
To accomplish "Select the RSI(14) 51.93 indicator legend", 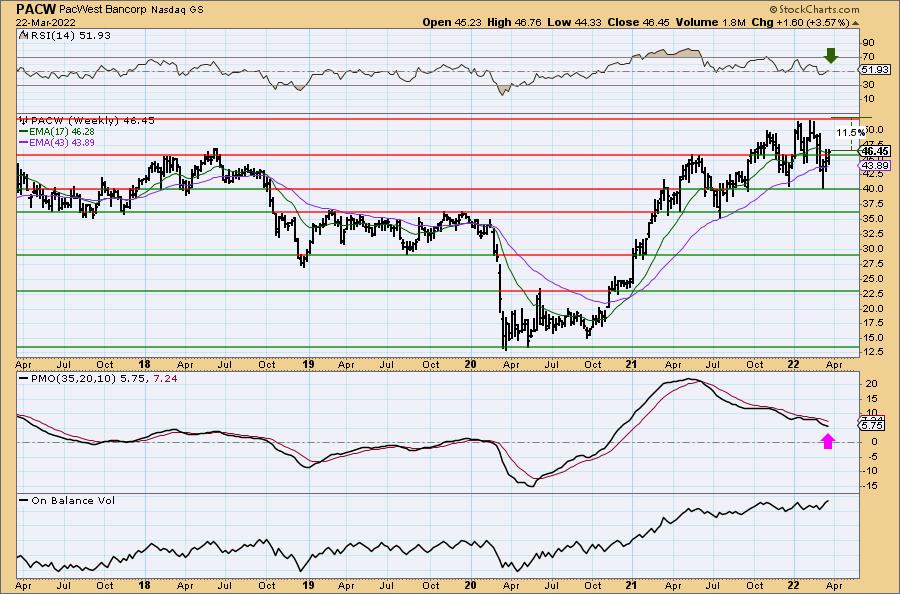I will (x=65, y=36).
